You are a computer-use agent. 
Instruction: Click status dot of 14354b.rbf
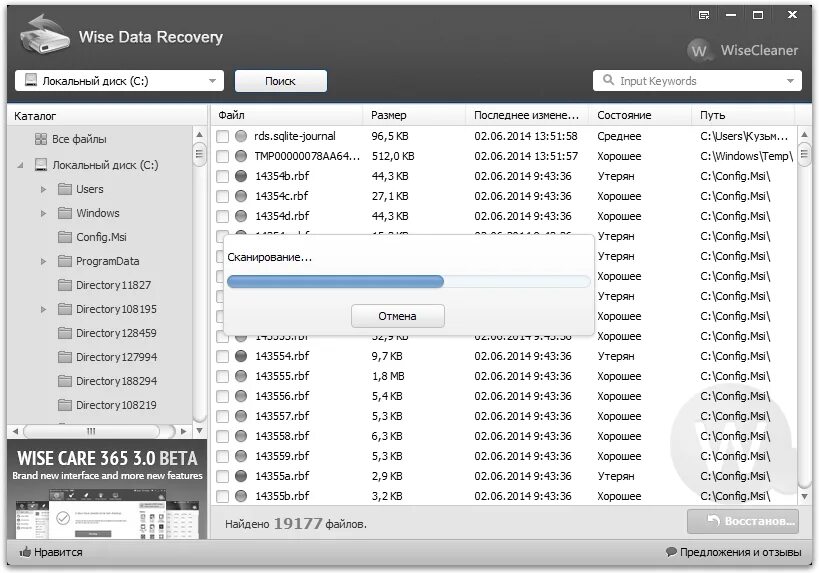tap(241, 176)
